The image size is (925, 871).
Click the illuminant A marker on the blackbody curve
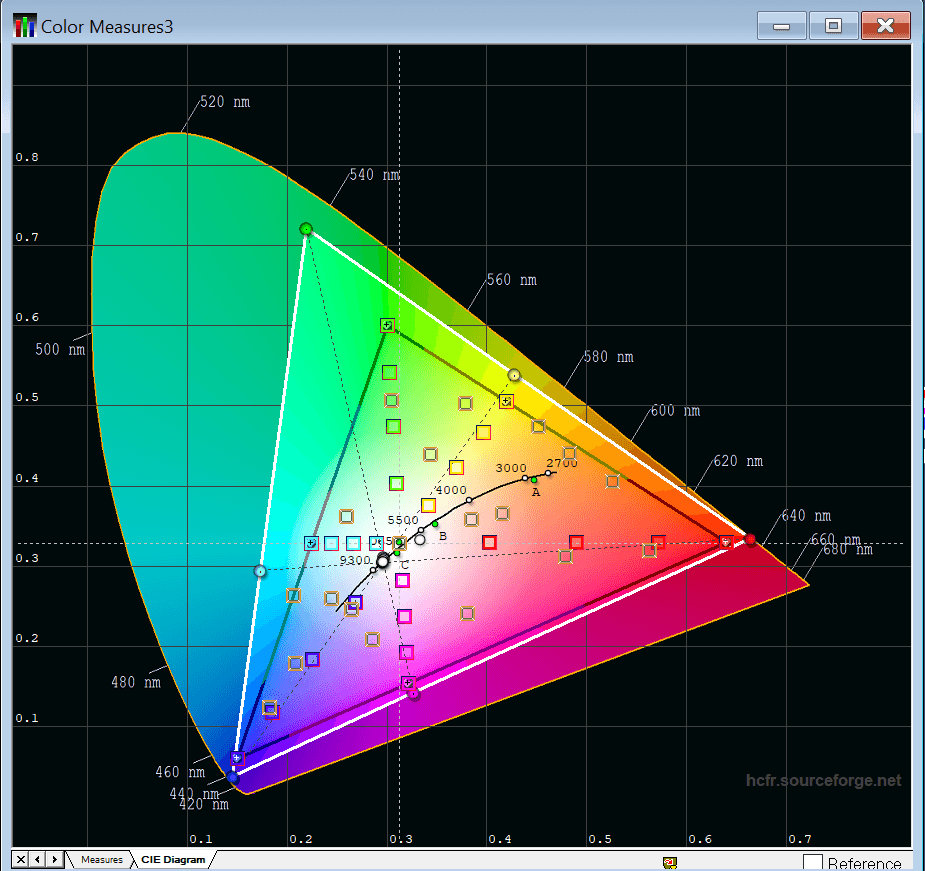(x=534, y=480)
